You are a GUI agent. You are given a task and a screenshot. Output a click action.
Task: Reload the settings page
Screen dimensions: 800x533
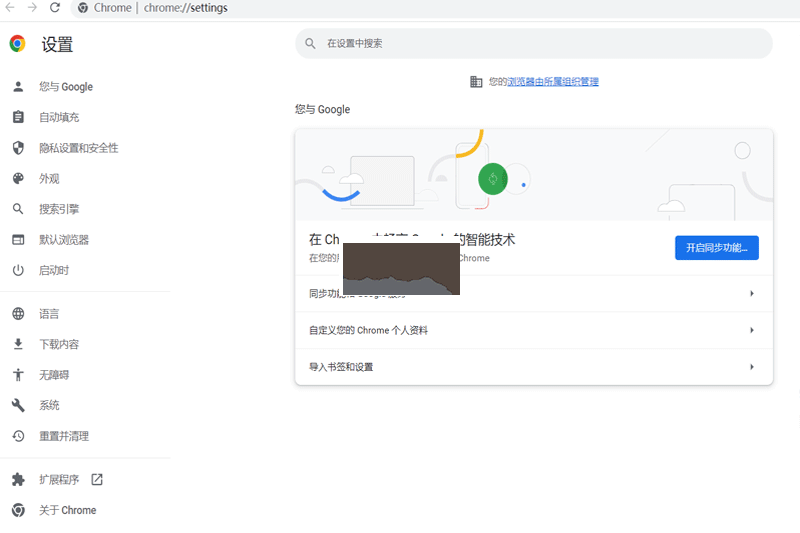point(55,8)
